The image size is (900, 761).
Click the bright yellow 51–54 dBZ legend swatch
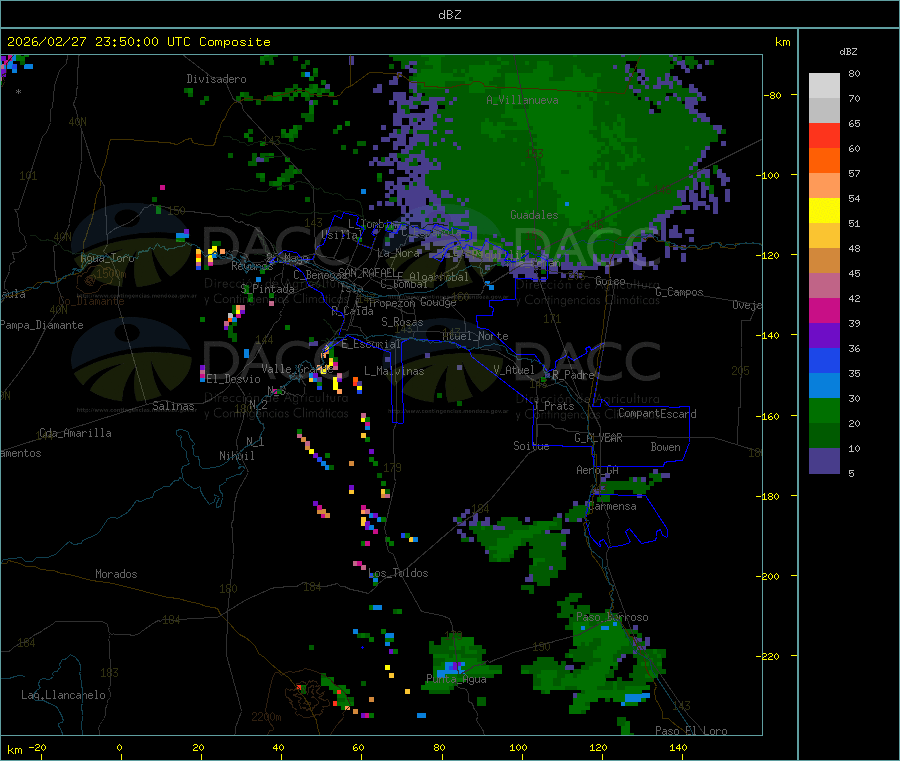click(824, 211)
